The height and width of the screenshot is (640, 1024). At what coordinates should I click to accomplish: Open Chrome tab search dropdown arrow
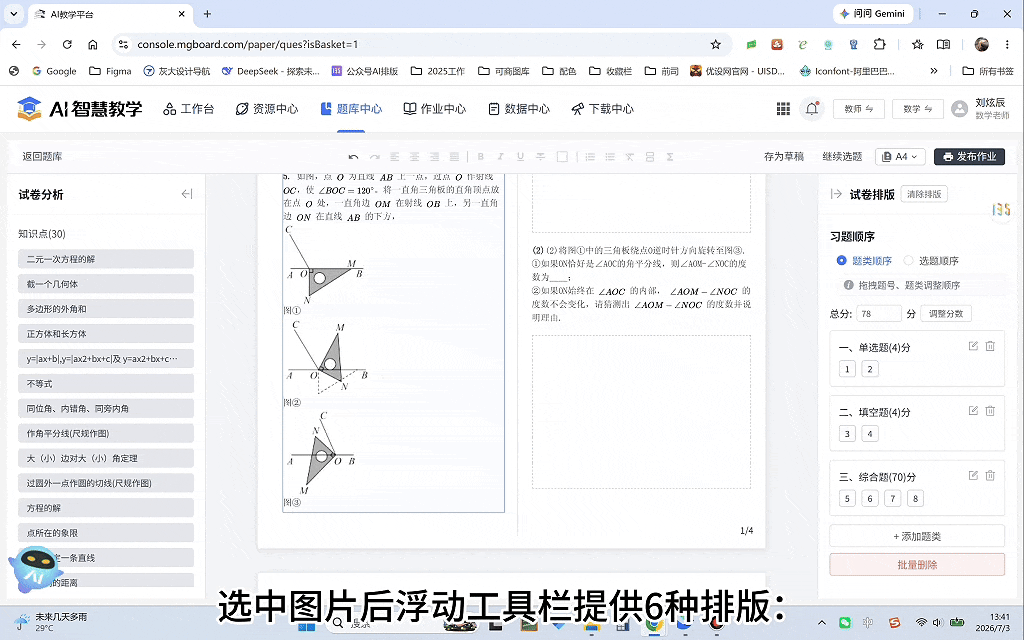(14, 14)
